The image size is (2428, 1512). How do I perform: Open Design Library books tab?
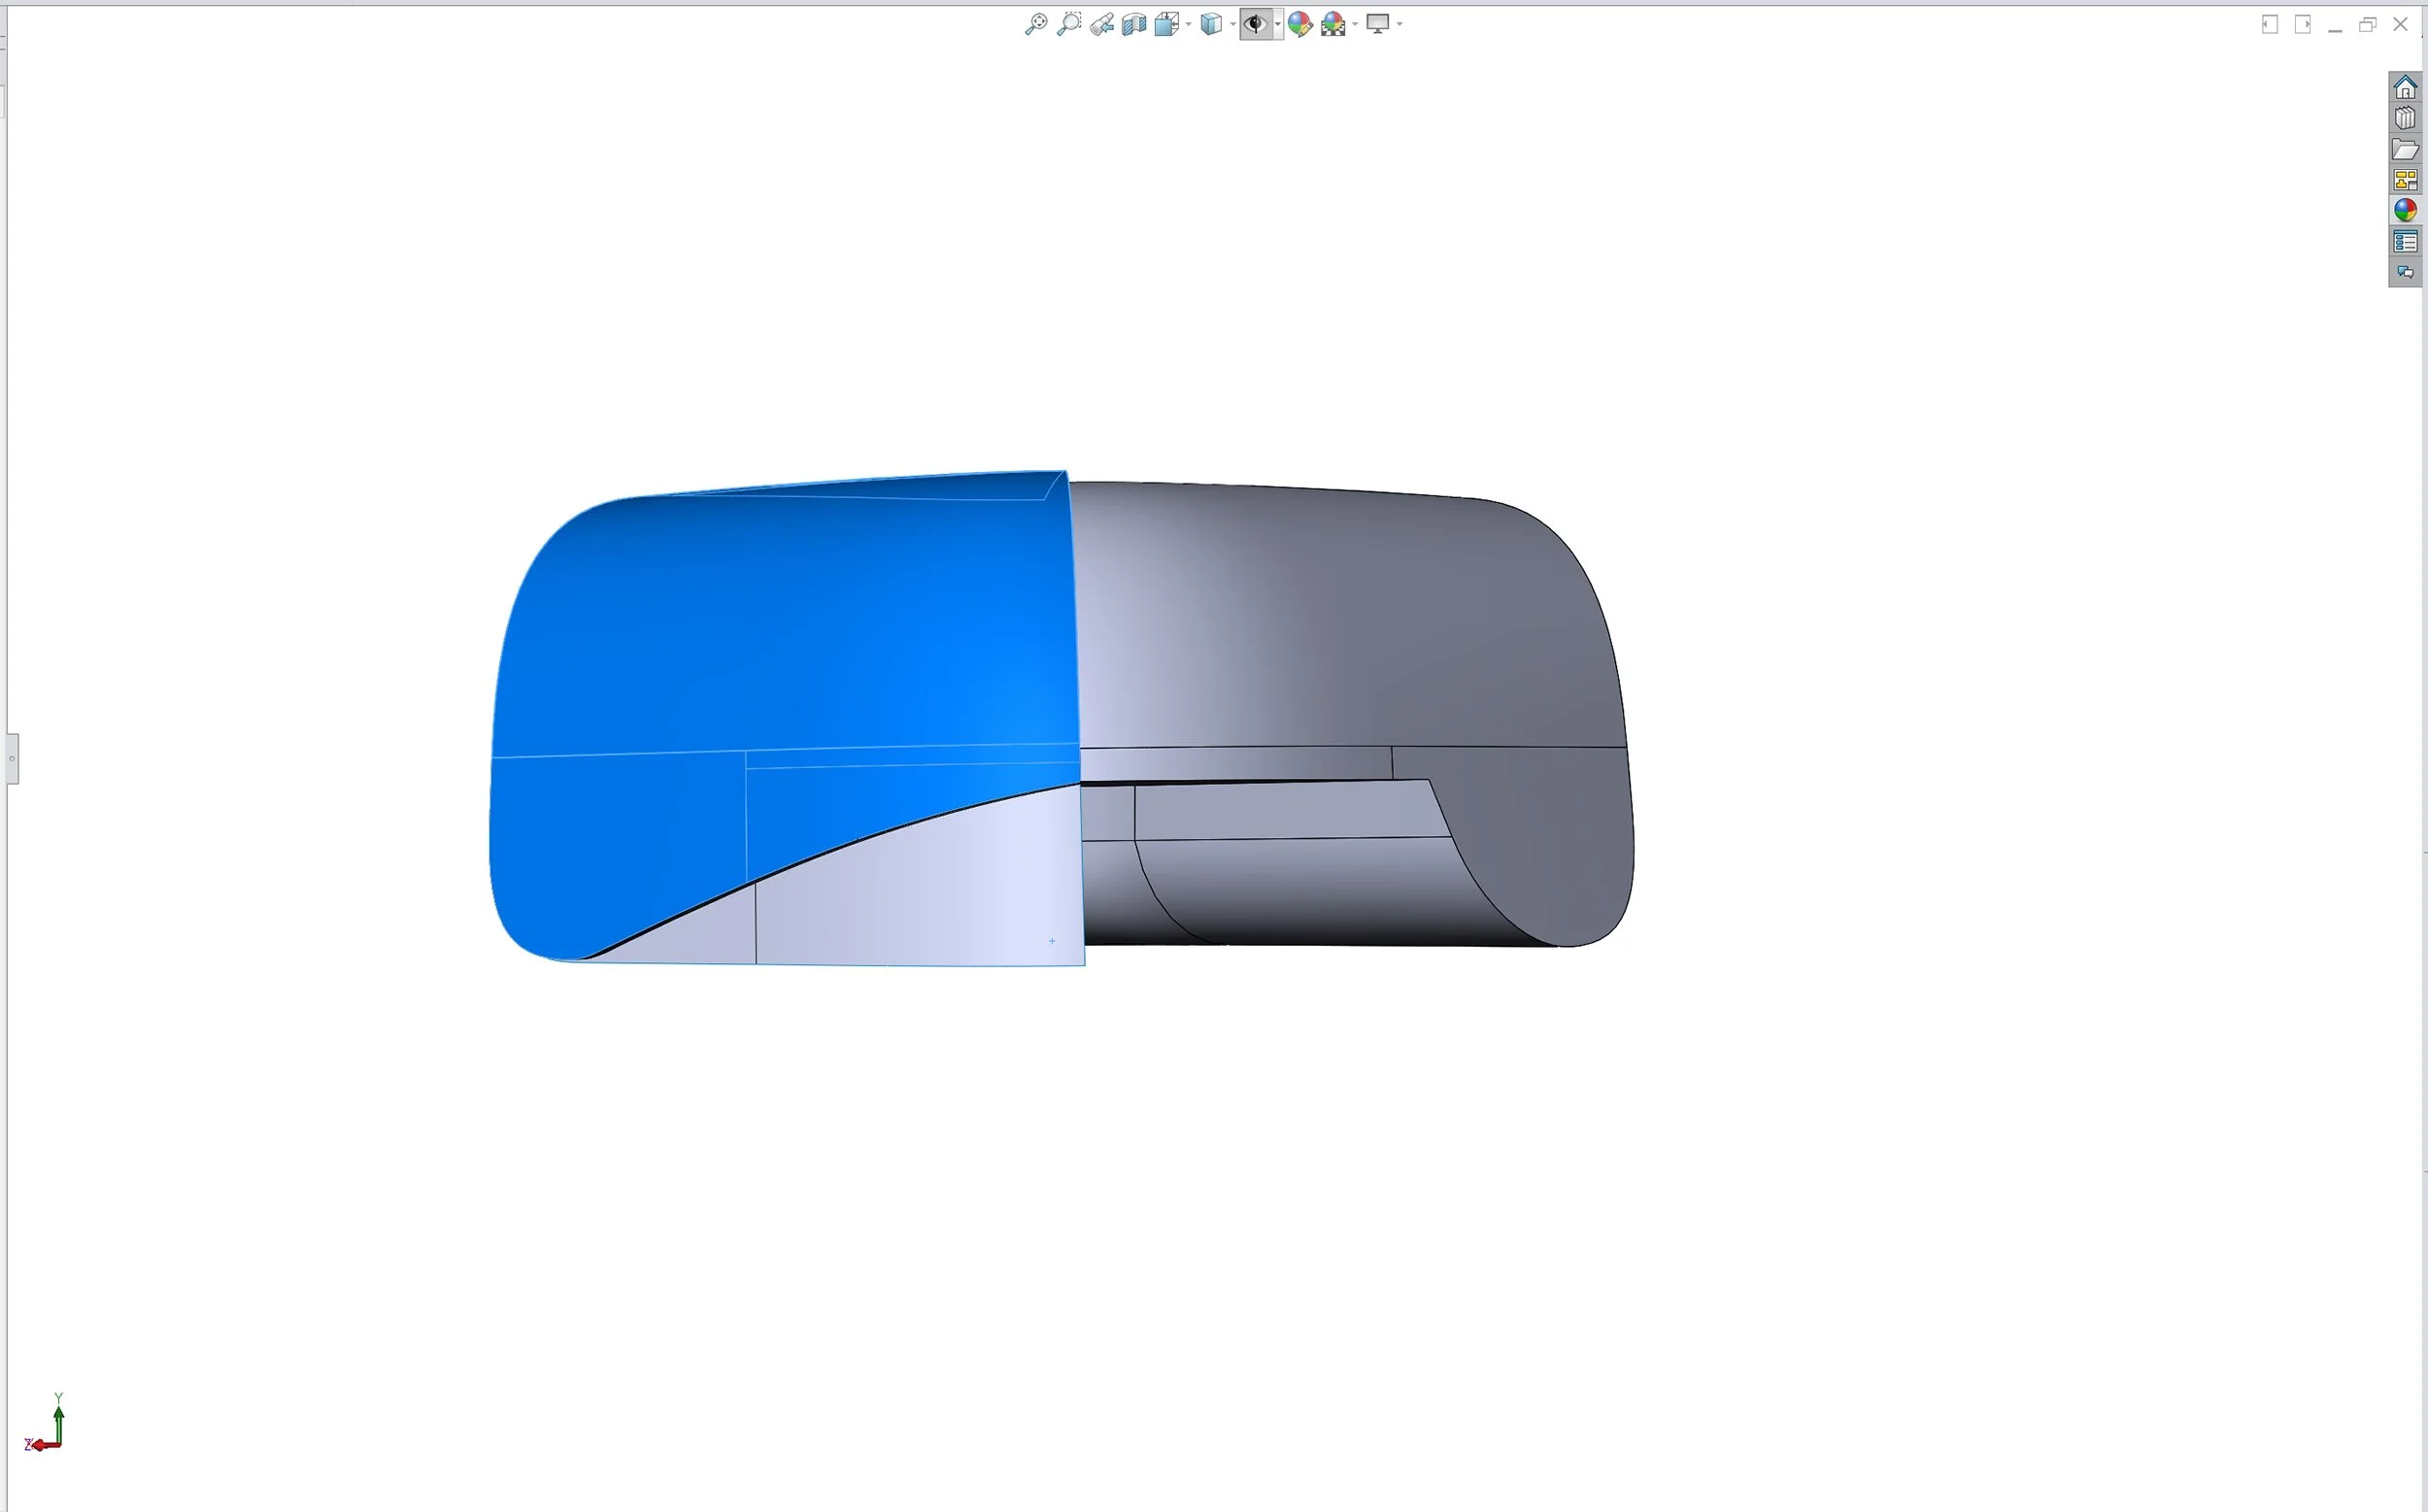(x=2405, y=119)
